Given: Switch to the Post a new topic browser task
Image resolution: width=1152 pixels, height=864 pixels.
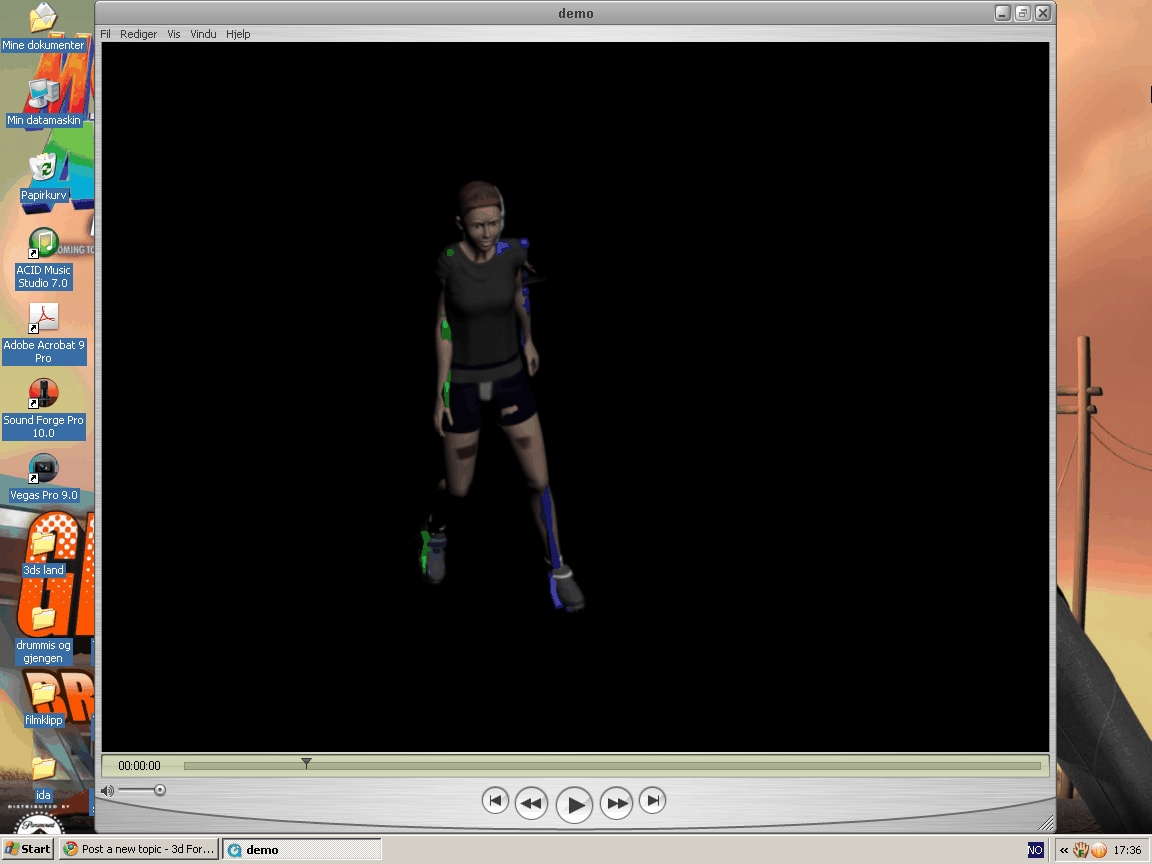Looking at the screenshot, I should [x=139, y=849].
